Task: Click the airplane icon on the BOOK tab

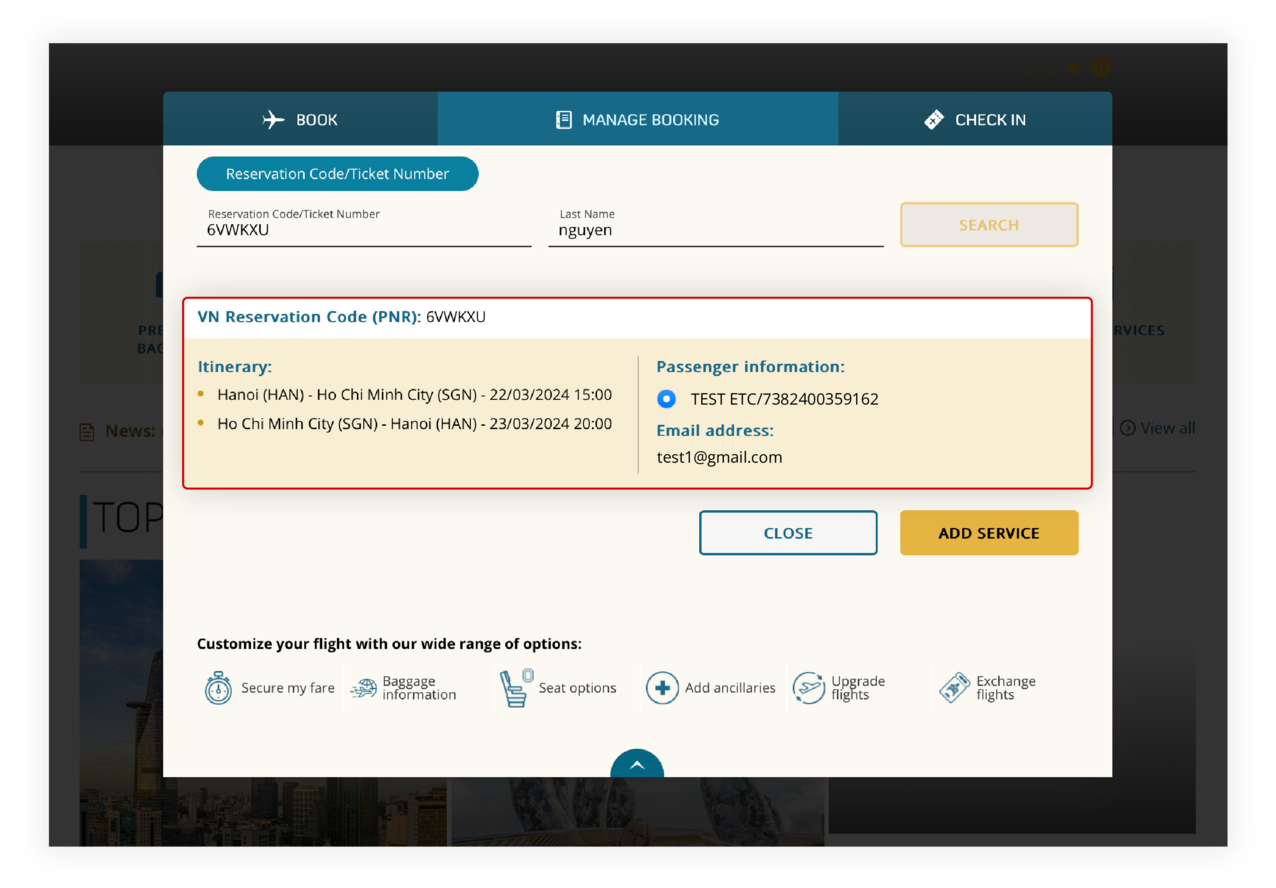Action: [x=274, y=119]
